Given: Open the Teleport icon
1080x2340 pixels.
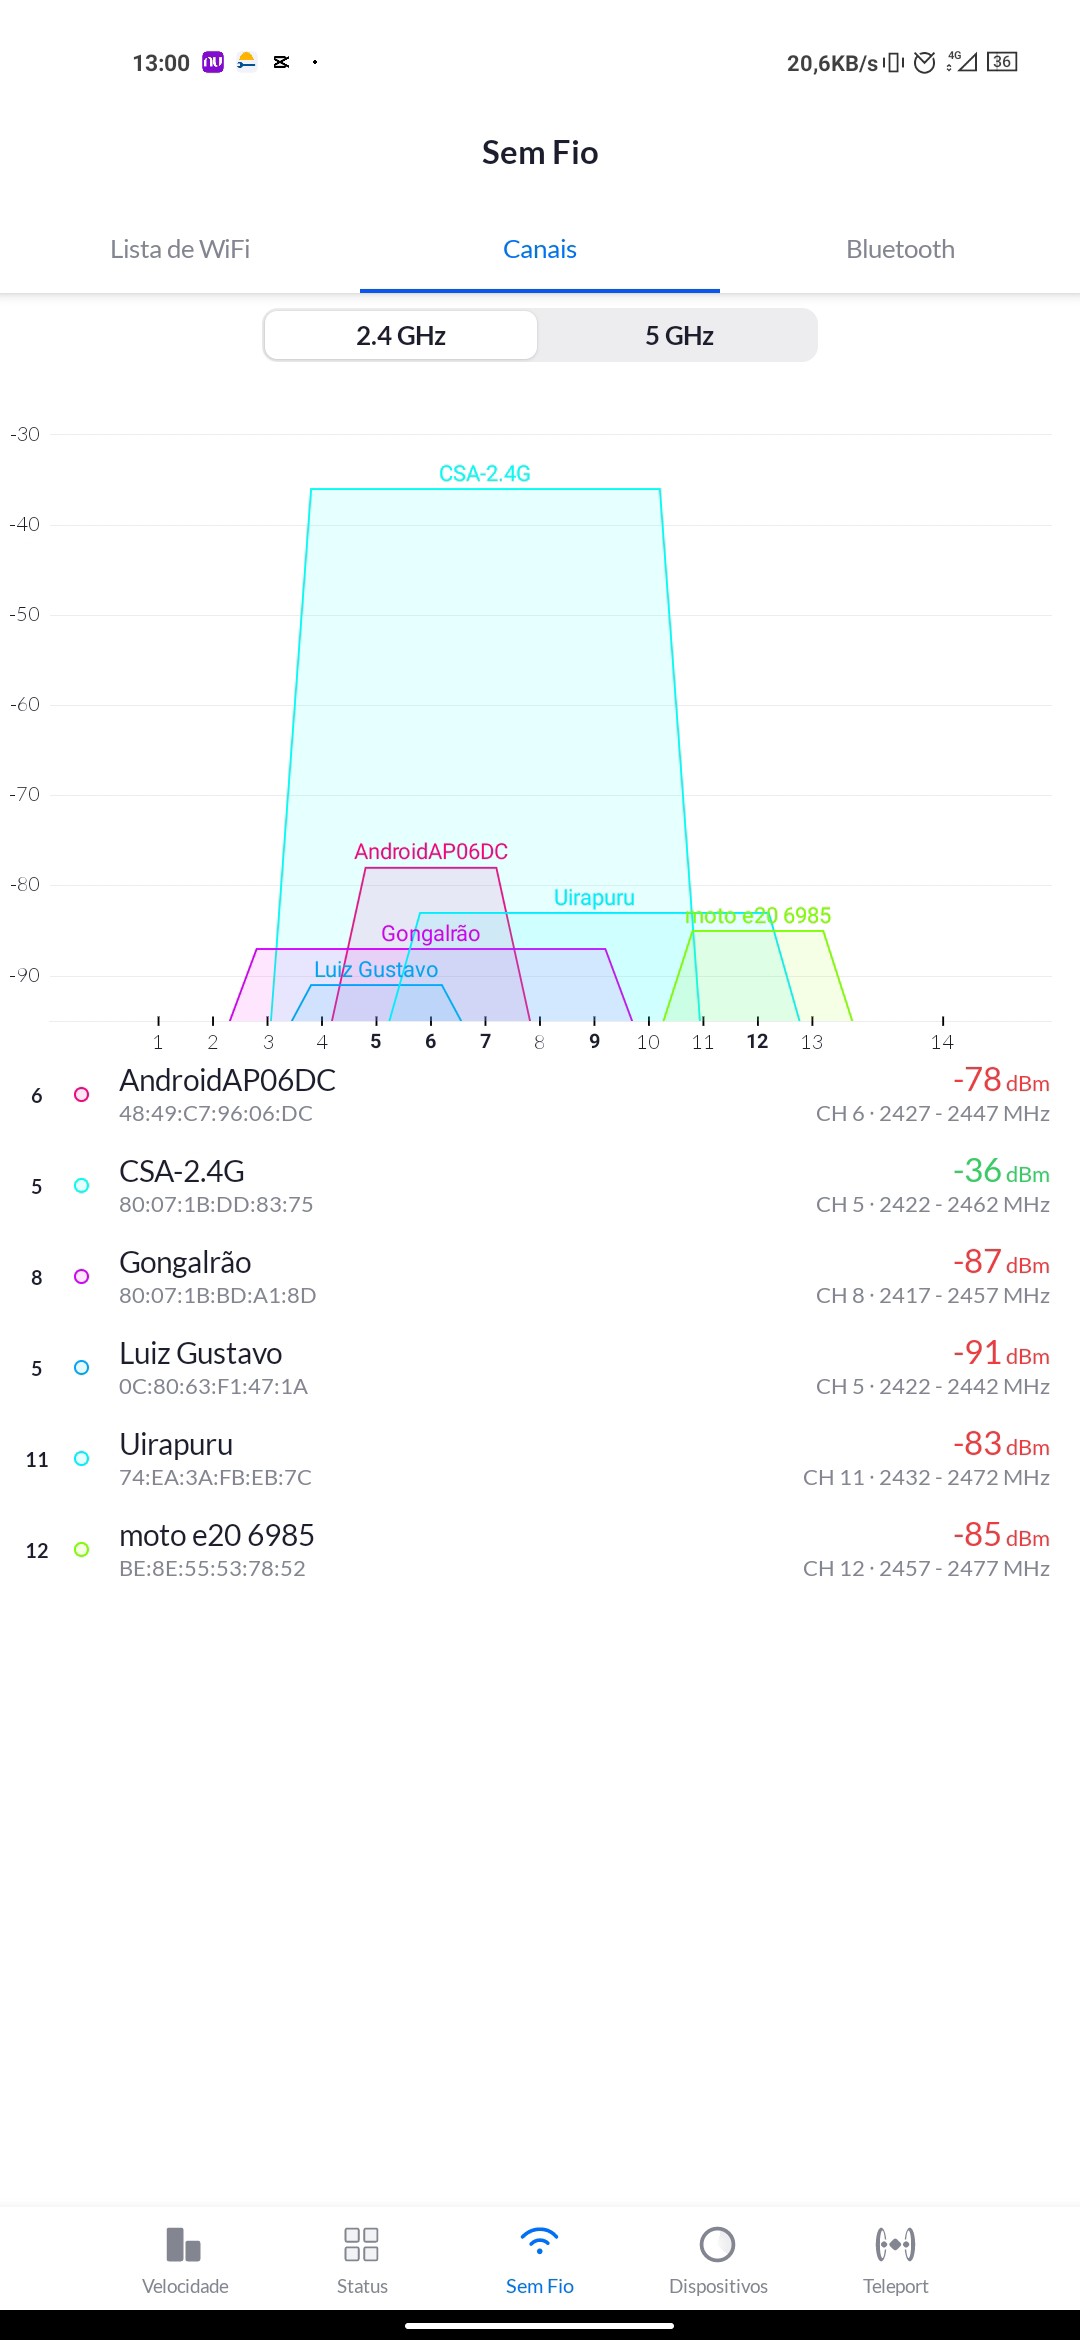Looking at the screenshot, I should pyautogui.click(x=895, y=2245).
